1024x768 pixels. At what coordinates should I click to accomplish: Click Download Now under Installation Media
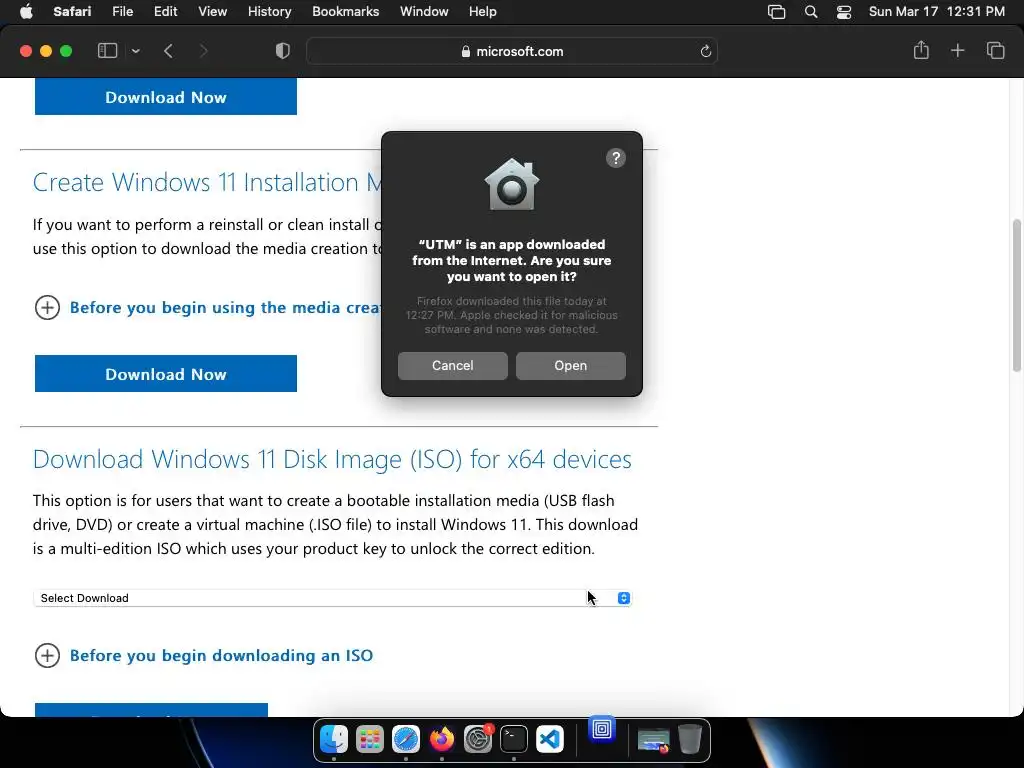[166, 374]
